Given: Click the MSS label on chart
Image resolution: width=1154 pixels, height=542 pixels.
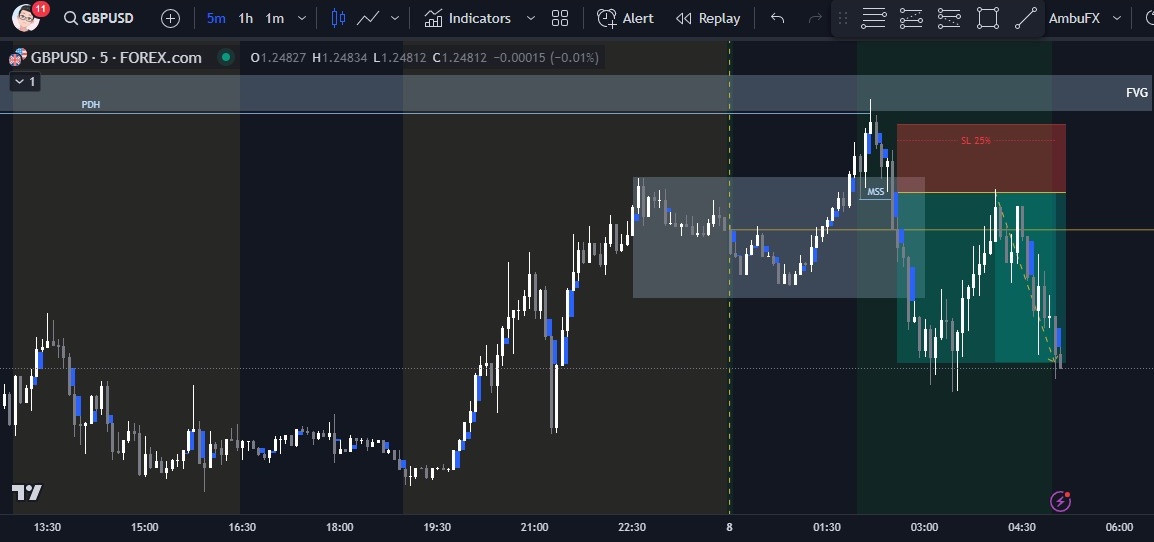Looking at the screenshot, I should [875, 192].
